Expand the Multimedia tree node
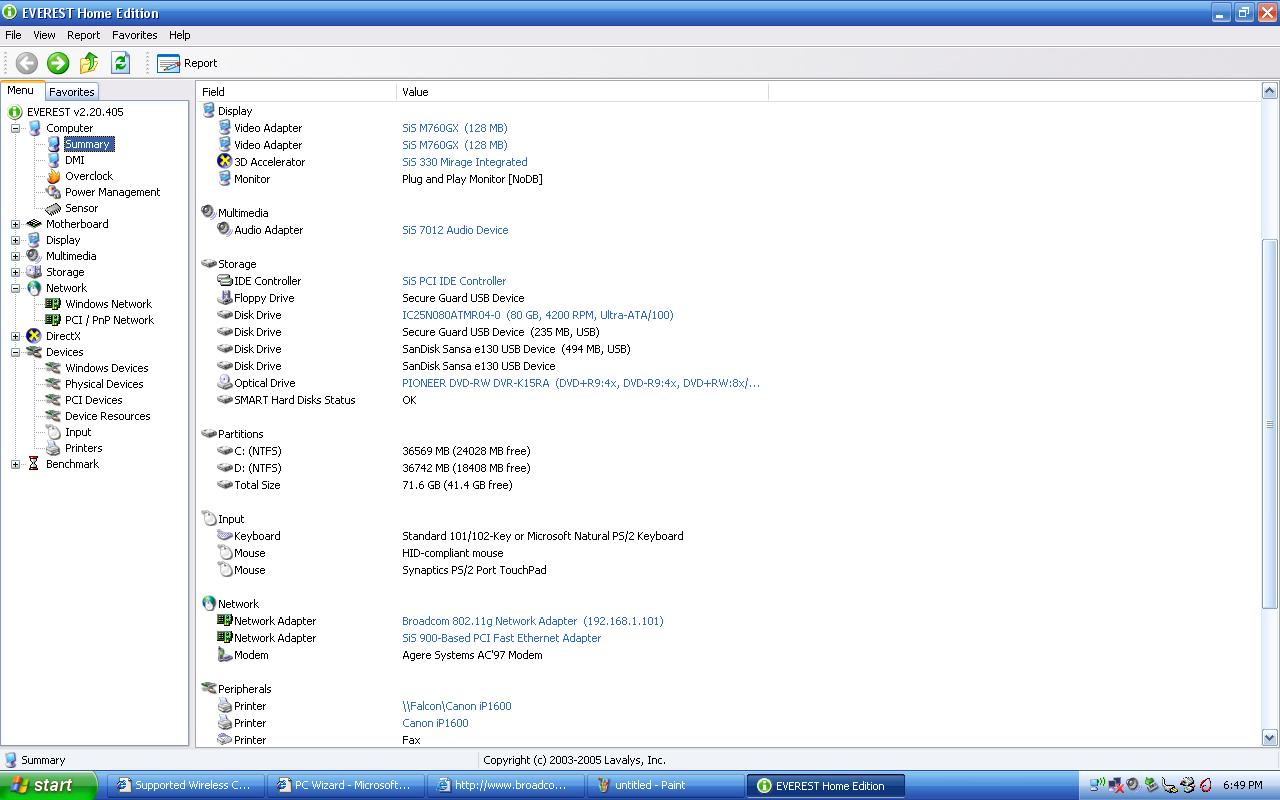 click(15, 256)
